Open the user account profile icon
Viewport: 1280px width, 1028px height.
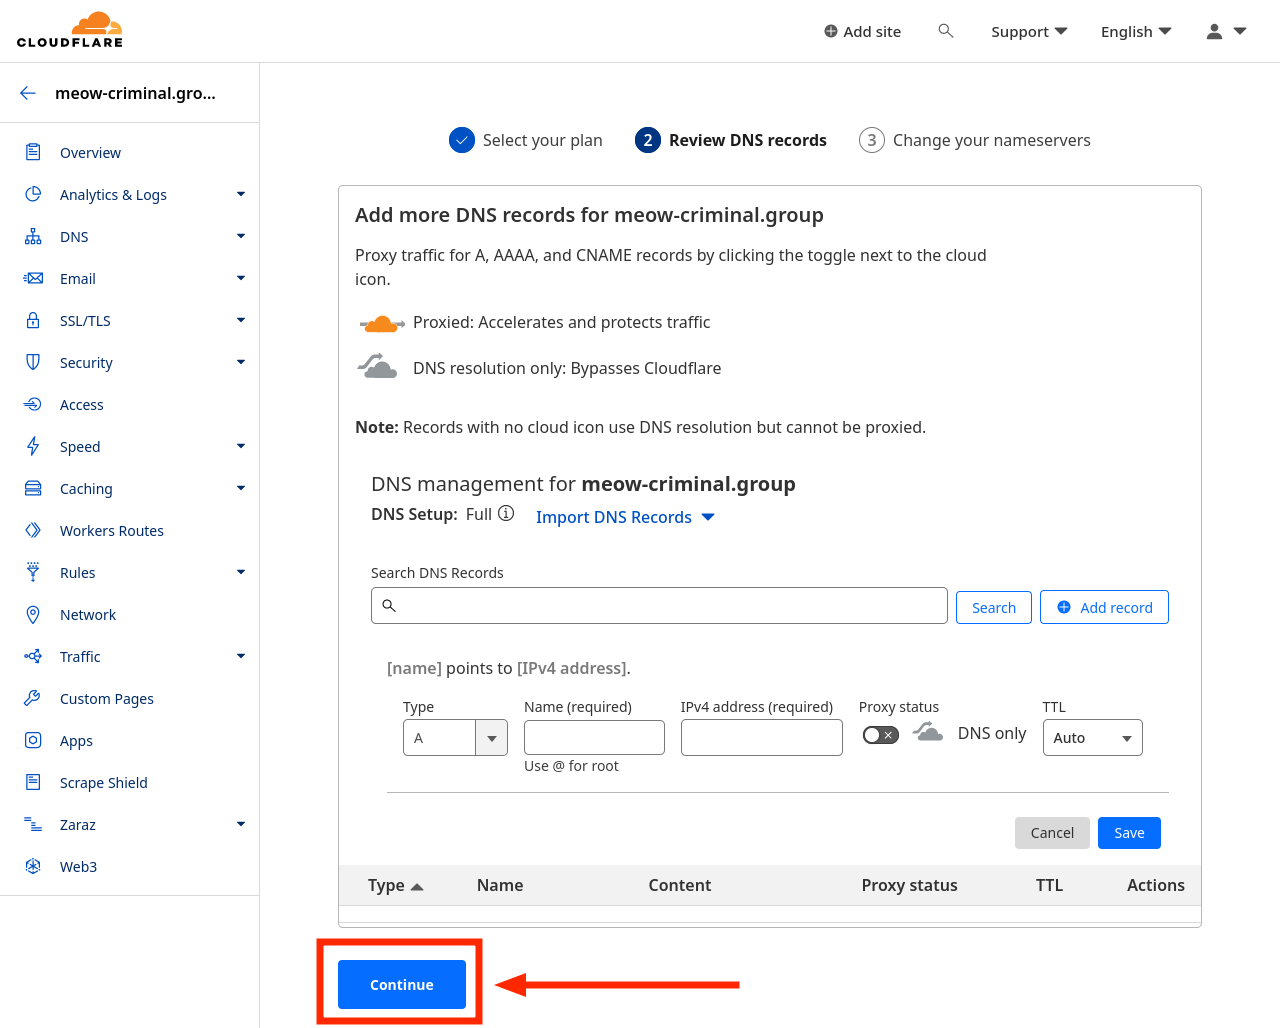(x=1214, y=31)
